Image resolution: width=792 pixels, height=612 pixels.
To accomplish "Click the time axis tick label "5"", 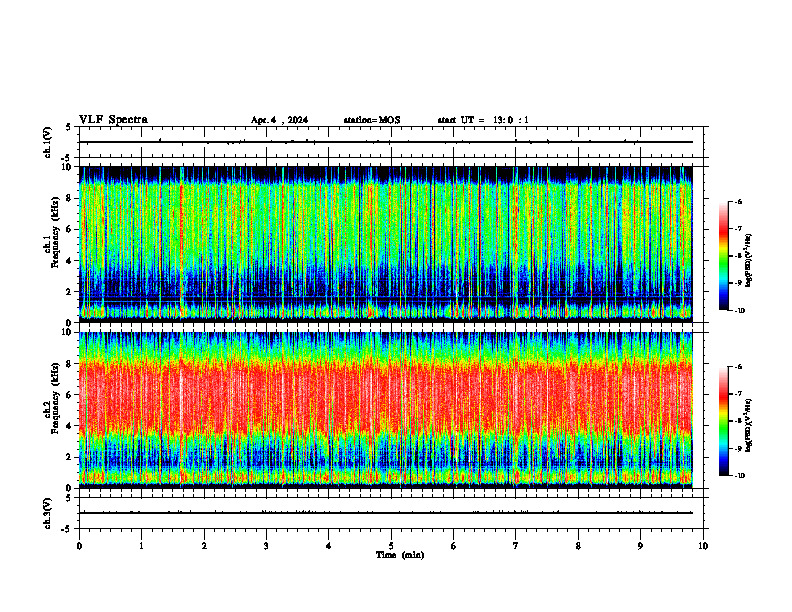I will (x=391, y=546).
